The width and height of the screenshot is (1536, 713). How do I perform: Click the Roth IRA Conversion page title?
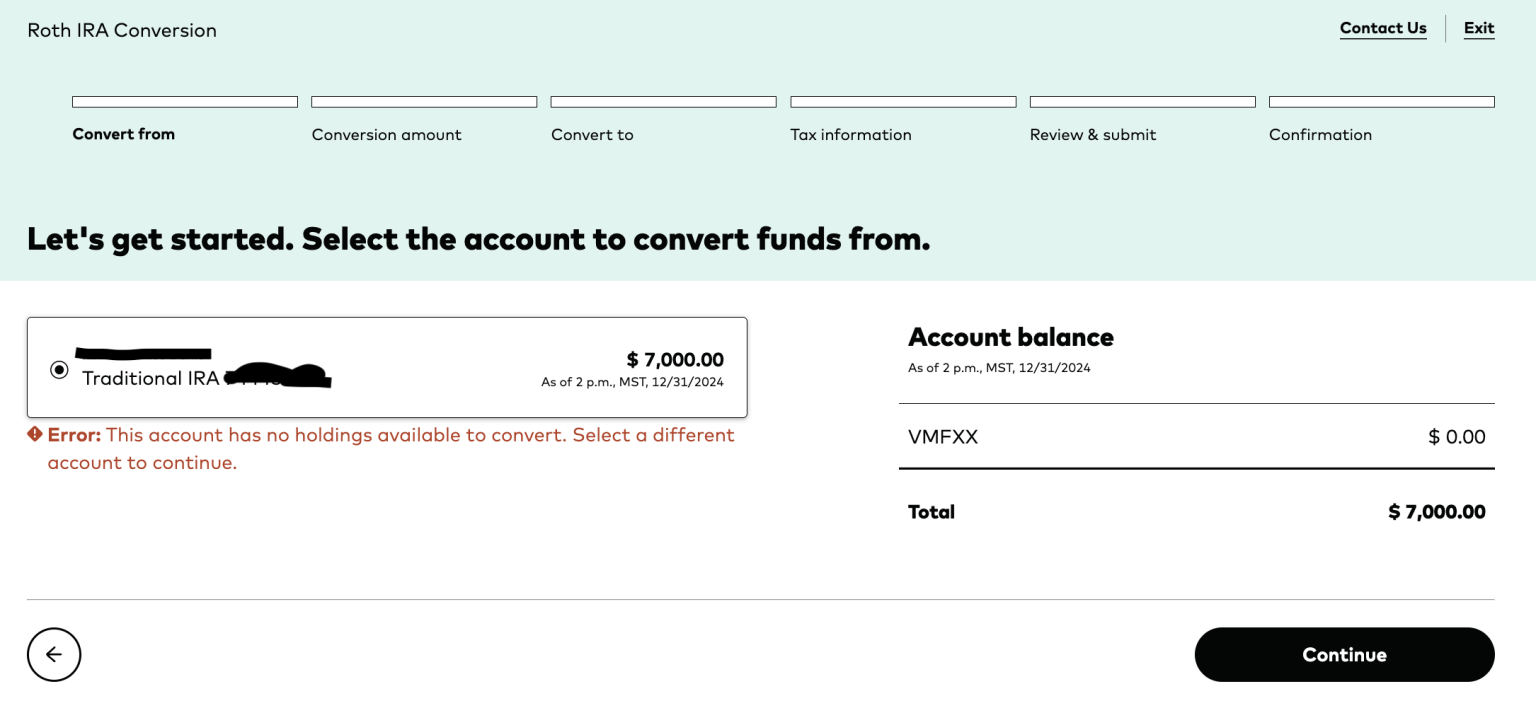[x=121, y=30]
